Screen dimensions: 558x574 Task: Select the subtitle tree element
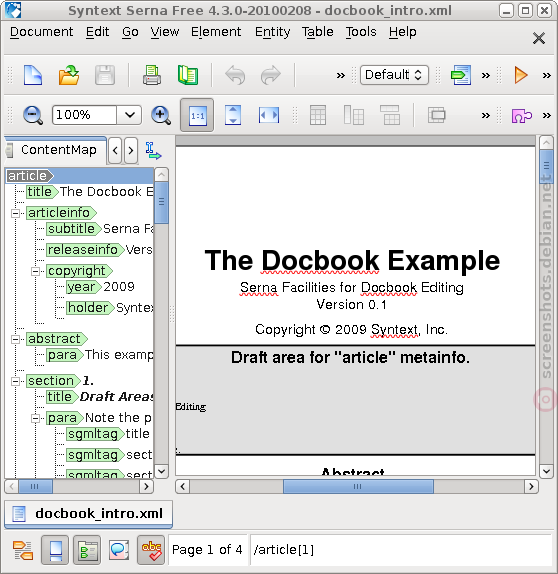click(x=73, y=229)
